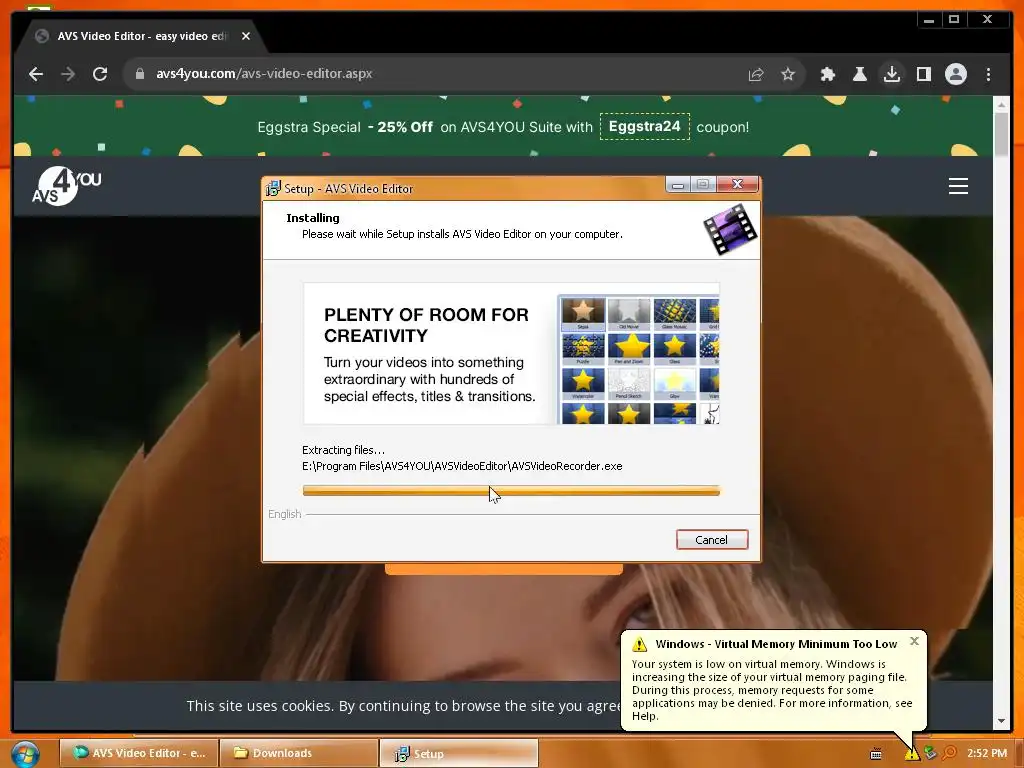Click the Virtual Memory warning message text
The height and width of the screenshot is (768, 1024).
[x=772, y=690]
